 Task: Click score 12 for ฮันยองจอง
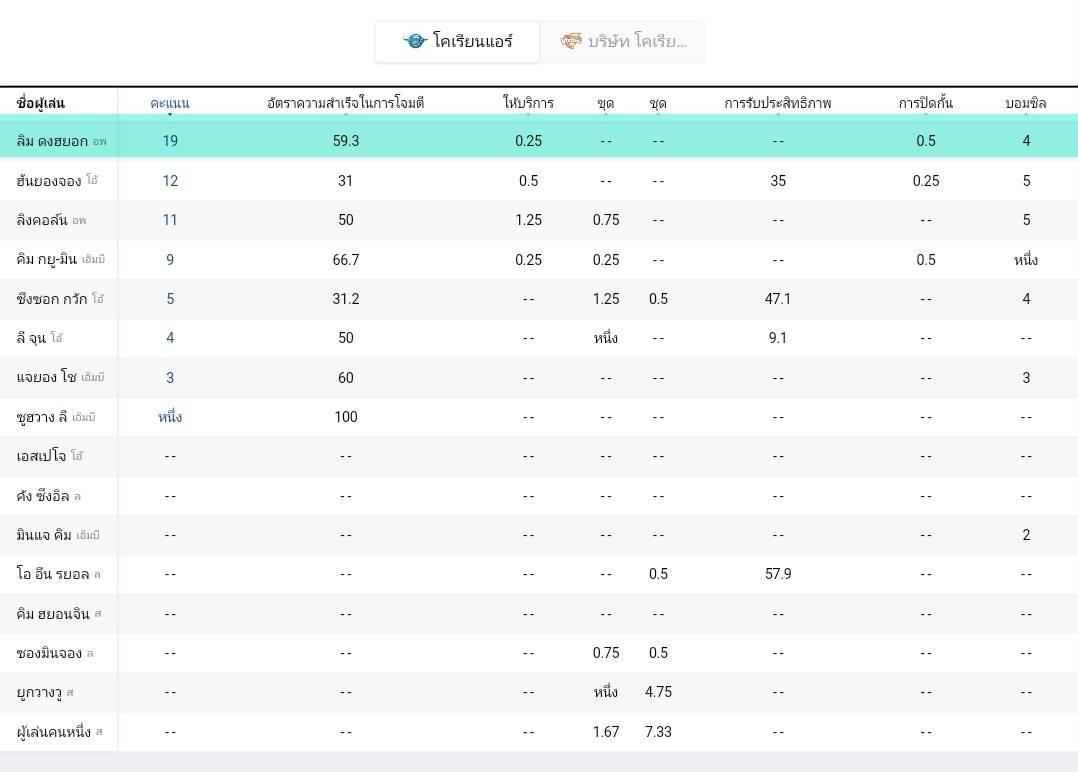tap(170, 181)
